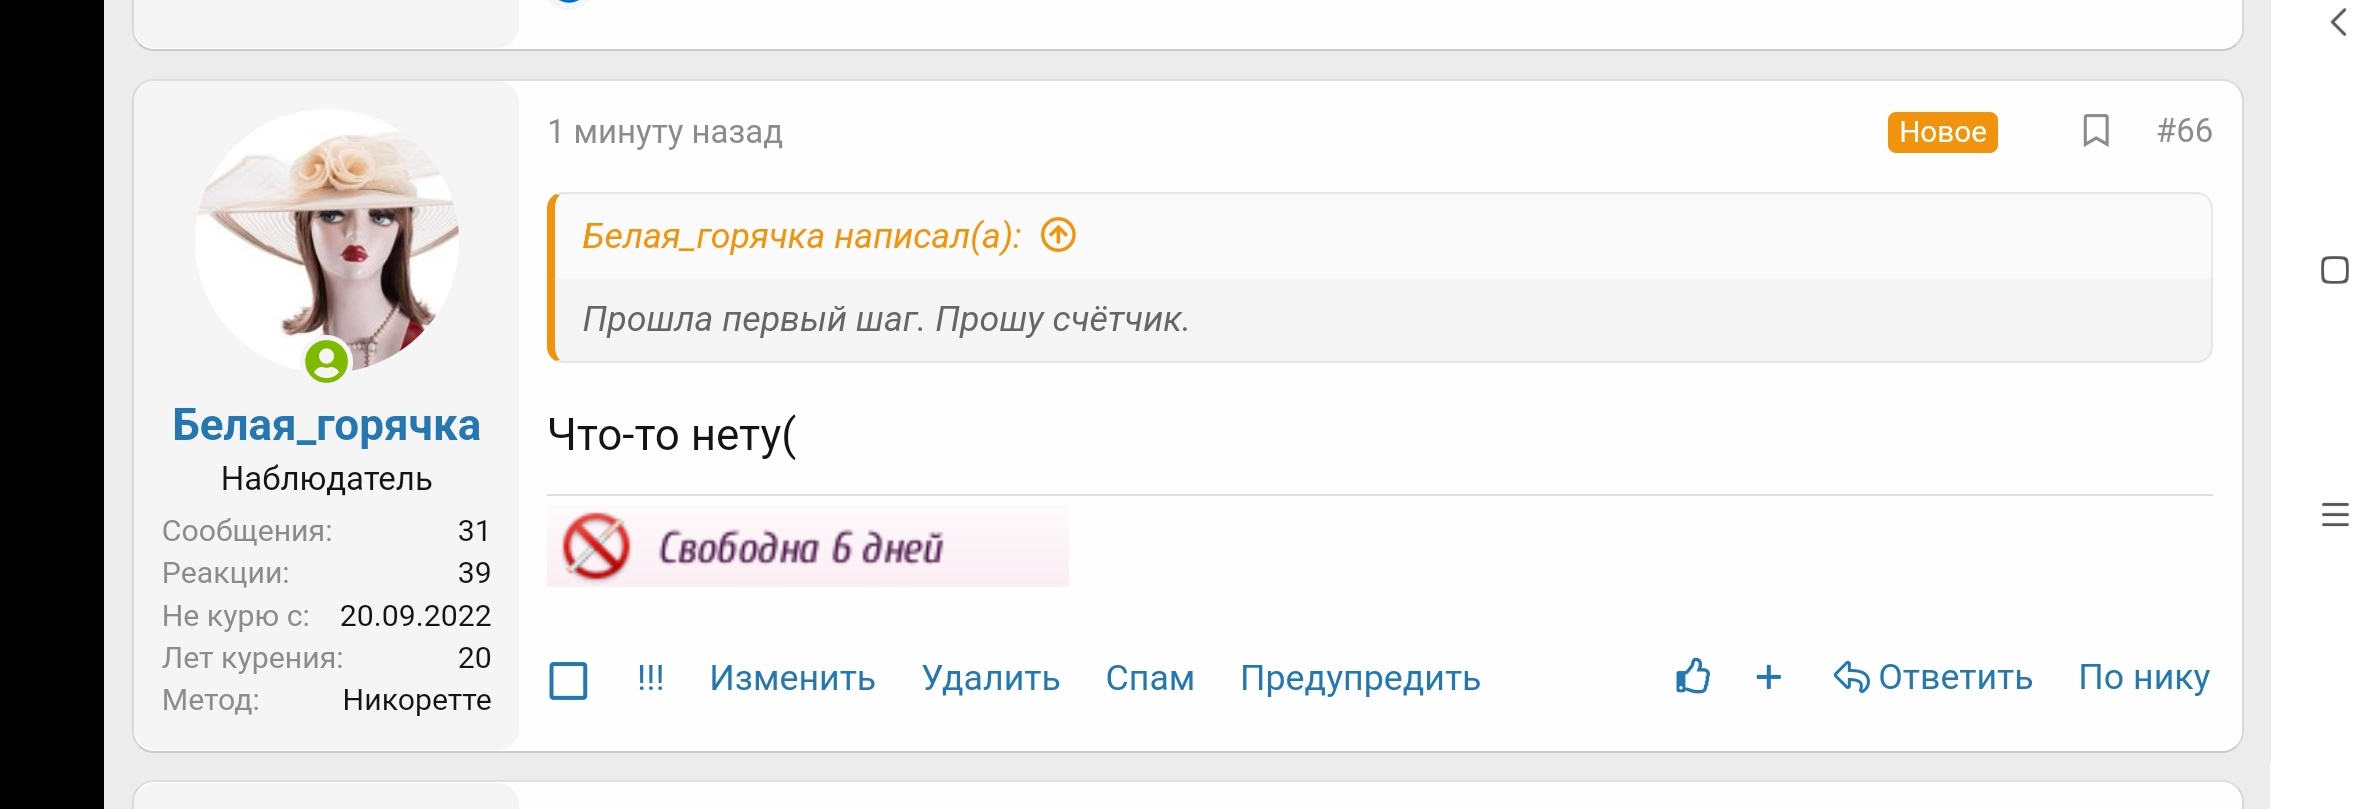Bookmark post #66
2354x809 pixels.
(2095, 131)
